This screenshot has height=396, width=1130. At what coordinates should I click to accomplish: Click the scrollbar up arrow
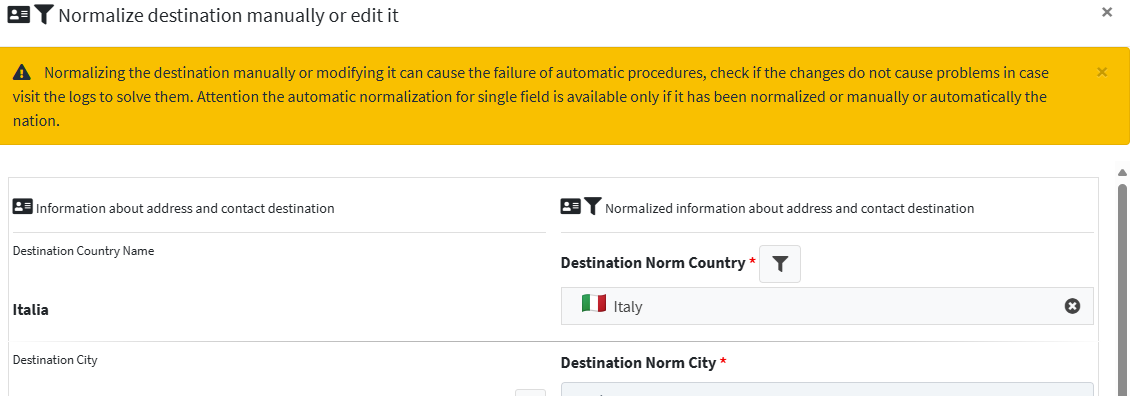pyautogui.click(x=1122, y=172)
